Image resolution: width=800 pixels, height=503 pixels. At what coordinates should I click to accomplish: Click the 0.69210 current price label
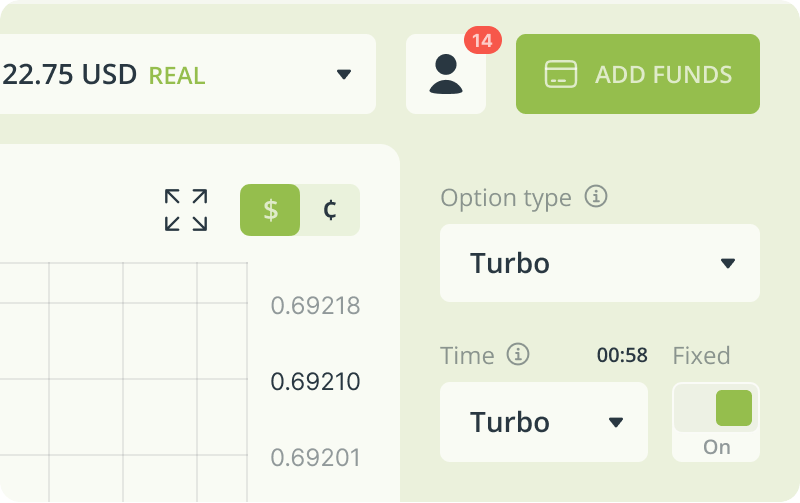click(315, 382)
